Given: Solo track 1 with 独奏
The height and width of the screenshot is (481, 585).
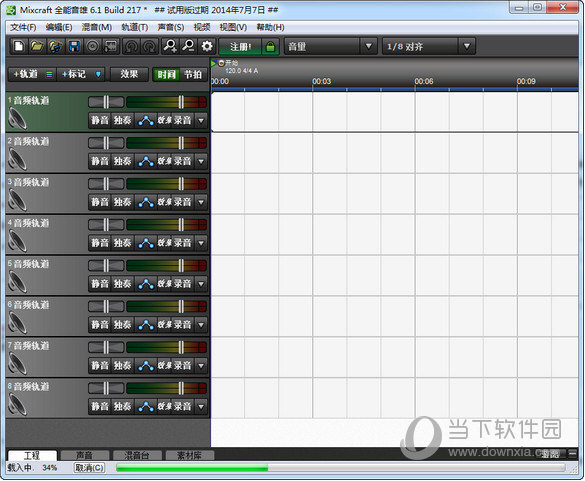Looking at the screenshot, I should point(122,120).
